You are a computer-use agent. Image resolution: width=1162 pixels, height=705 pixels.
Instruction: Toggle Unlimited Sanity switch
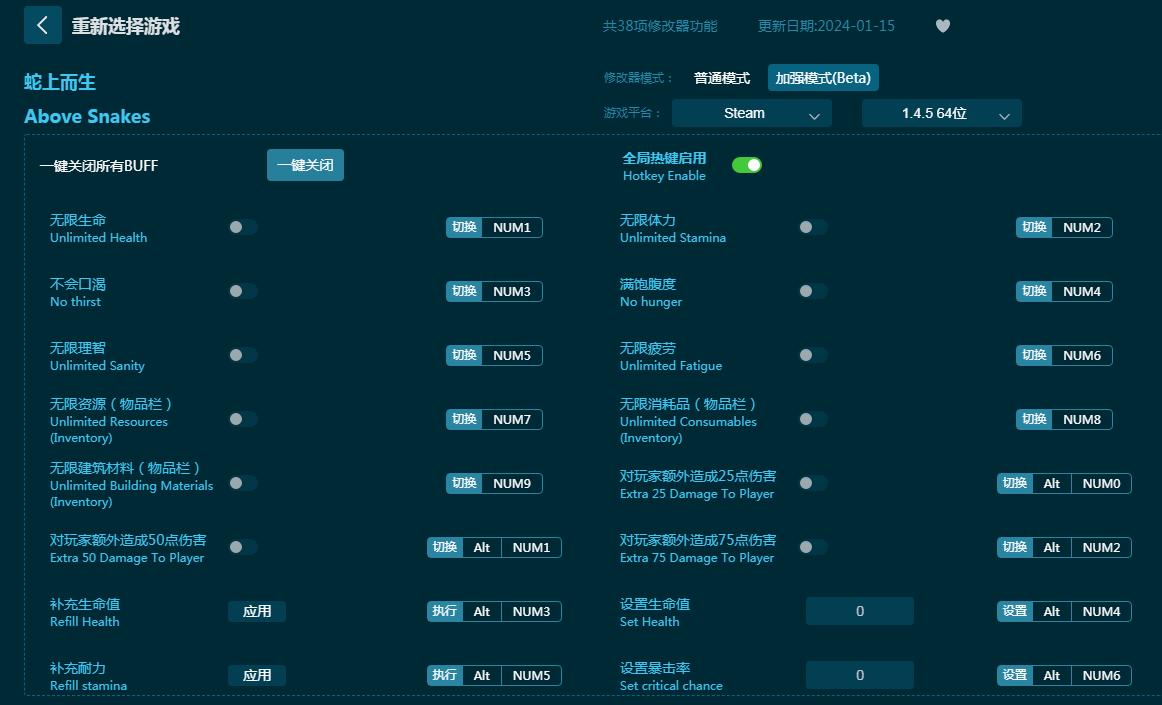tap(242, 355)
